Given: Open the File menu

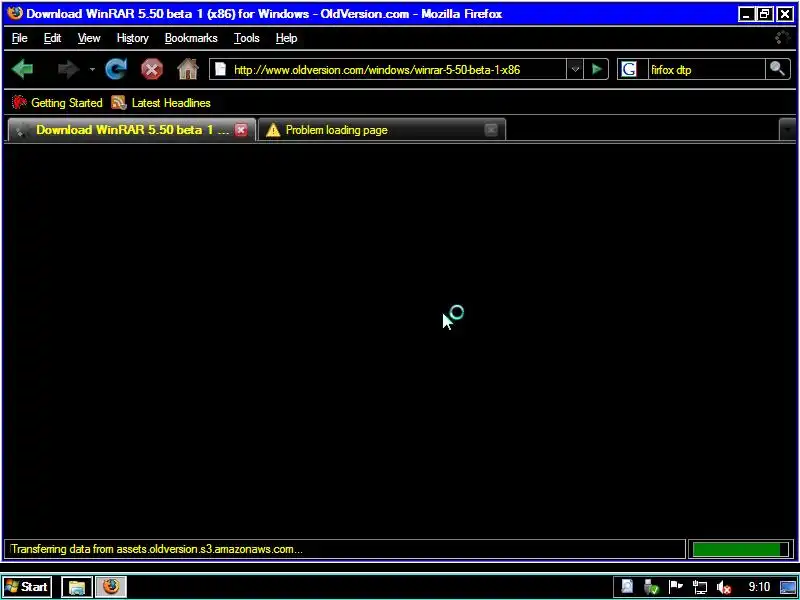Looking at the screenshot, I should (x=19, y=38).
